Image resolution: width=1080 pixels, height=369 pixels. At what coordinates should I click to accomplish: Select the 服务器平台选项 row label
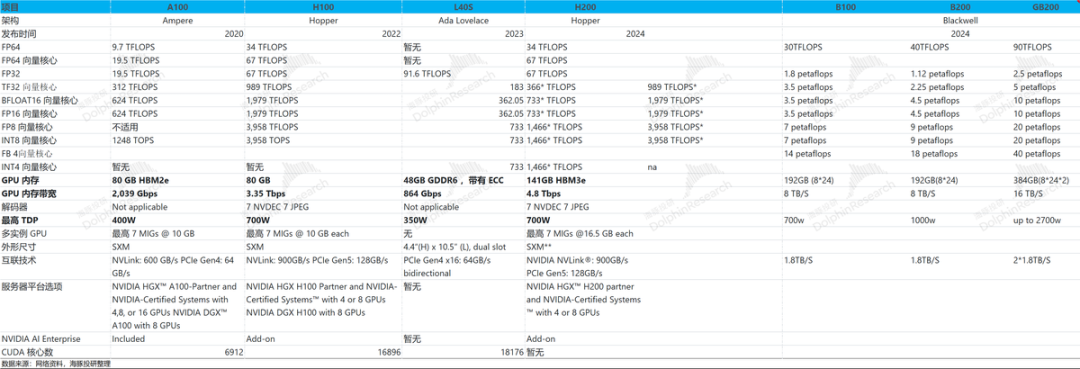[32, 286]
